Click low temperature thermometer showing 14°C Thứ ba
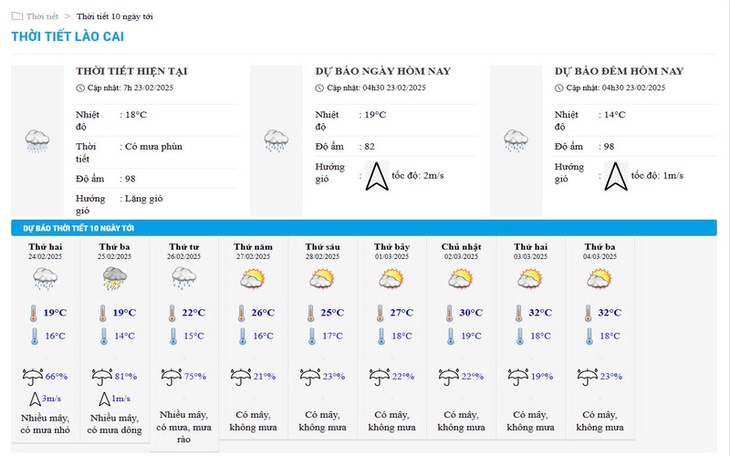730x456 pixels. point(103,336)
